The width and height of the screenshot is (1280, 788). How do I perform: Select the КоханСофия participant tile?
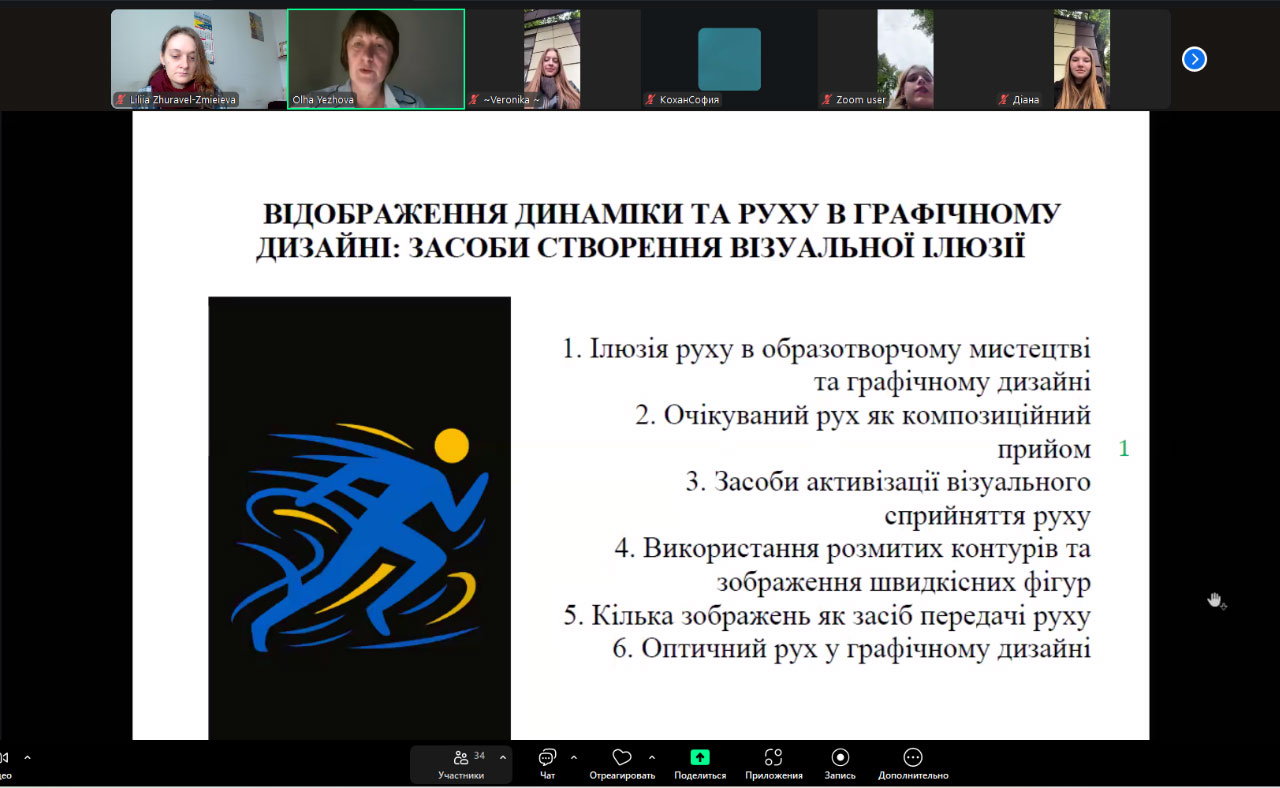(x=729, y=59)
